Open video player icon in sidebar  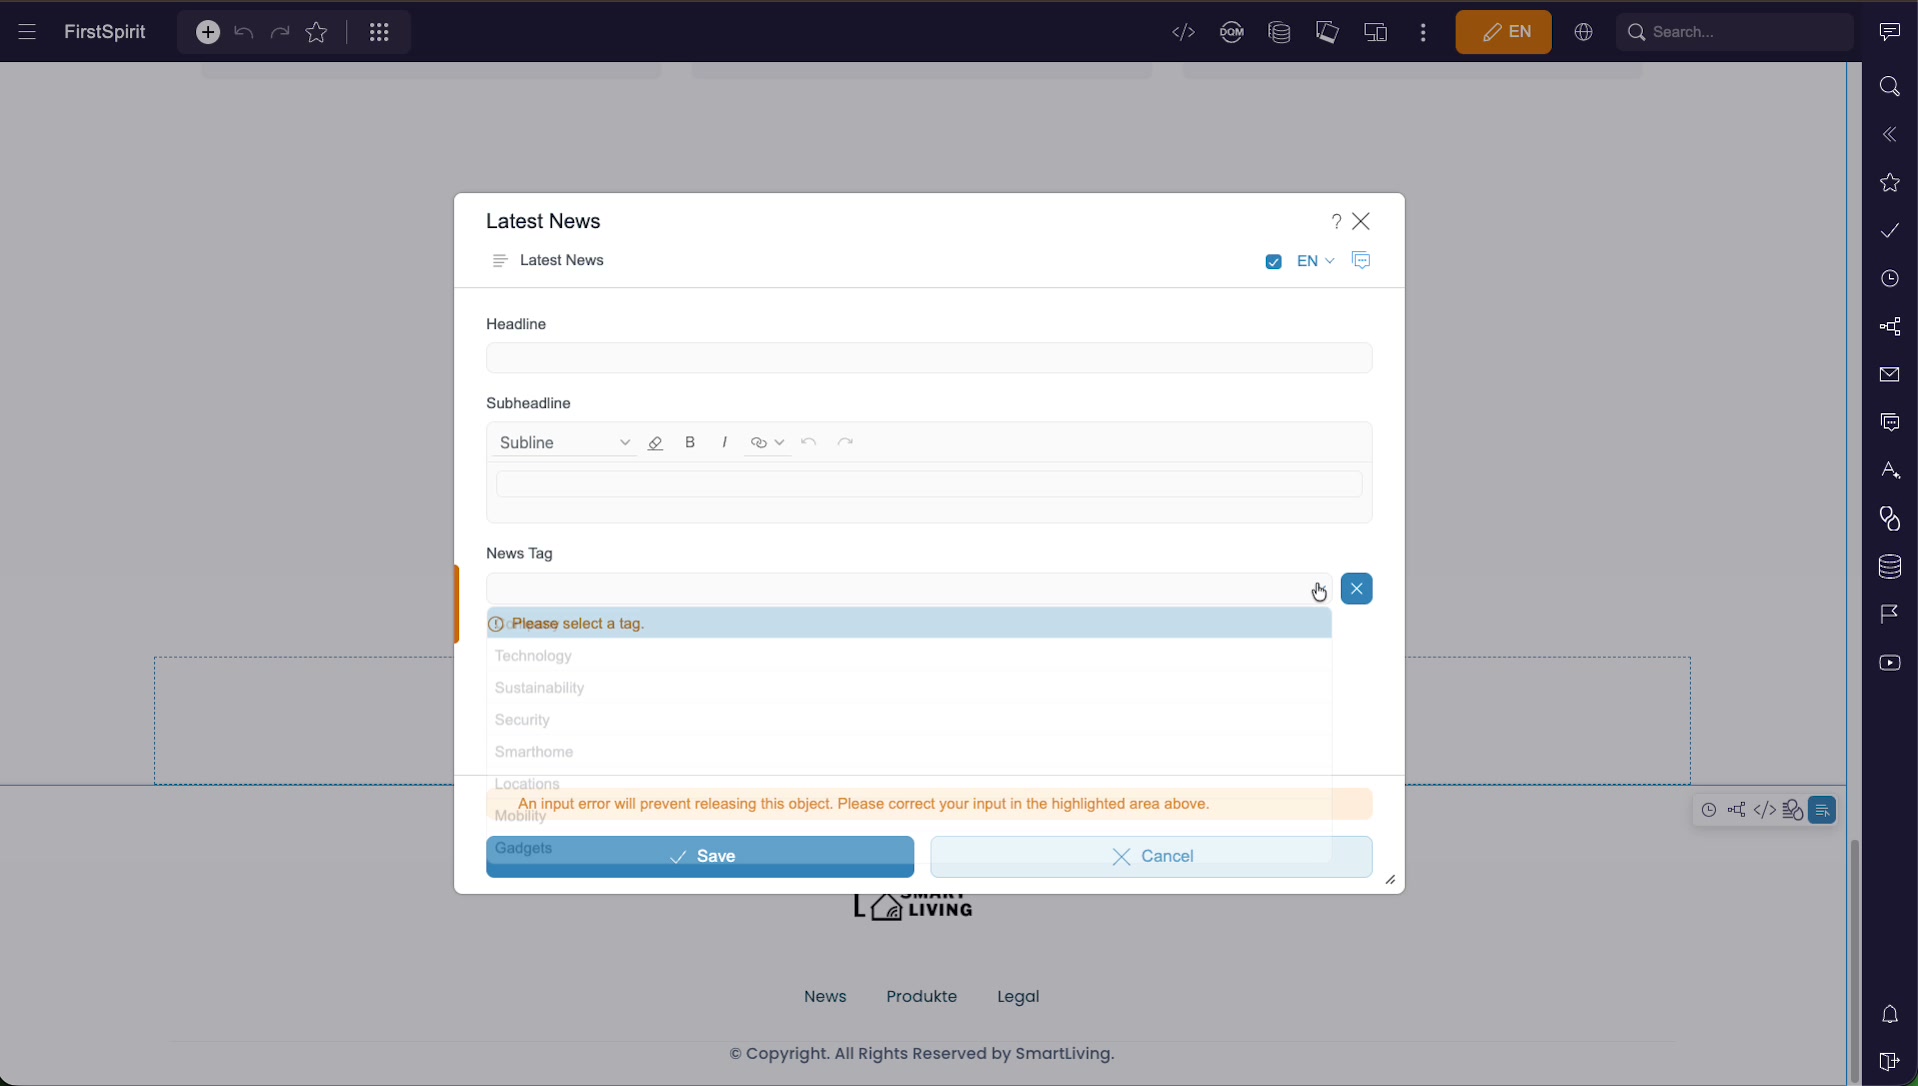1890,663
